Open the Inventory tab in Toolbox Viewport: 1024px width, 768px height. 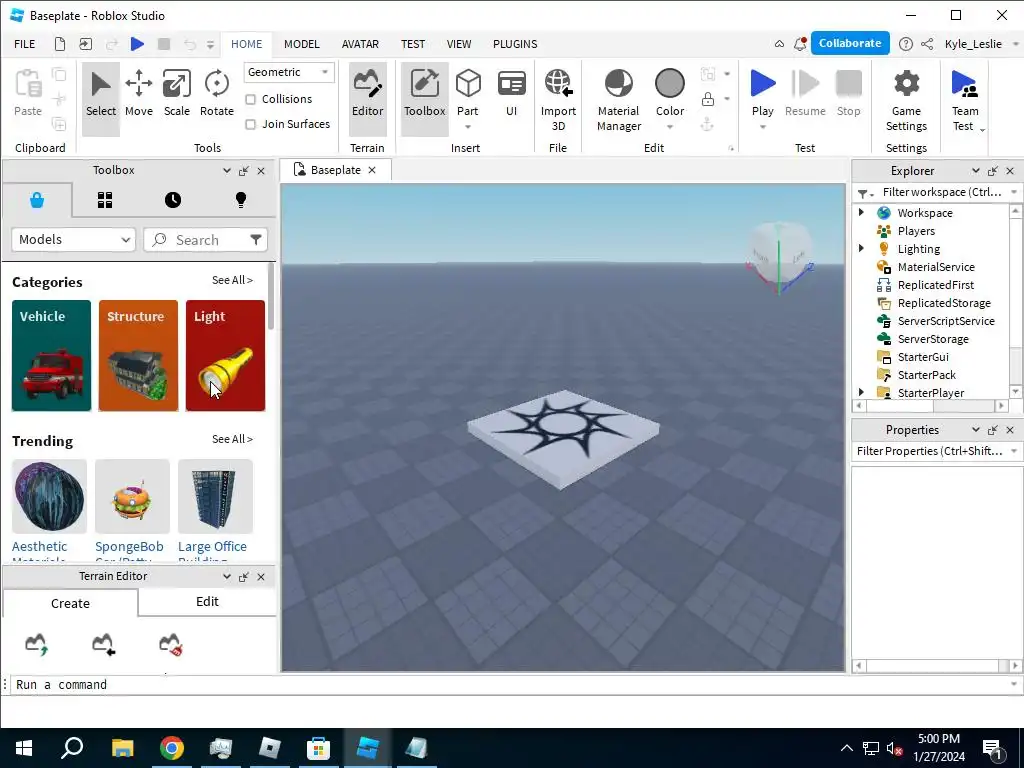pyautogui.click(x=105, y=200)
